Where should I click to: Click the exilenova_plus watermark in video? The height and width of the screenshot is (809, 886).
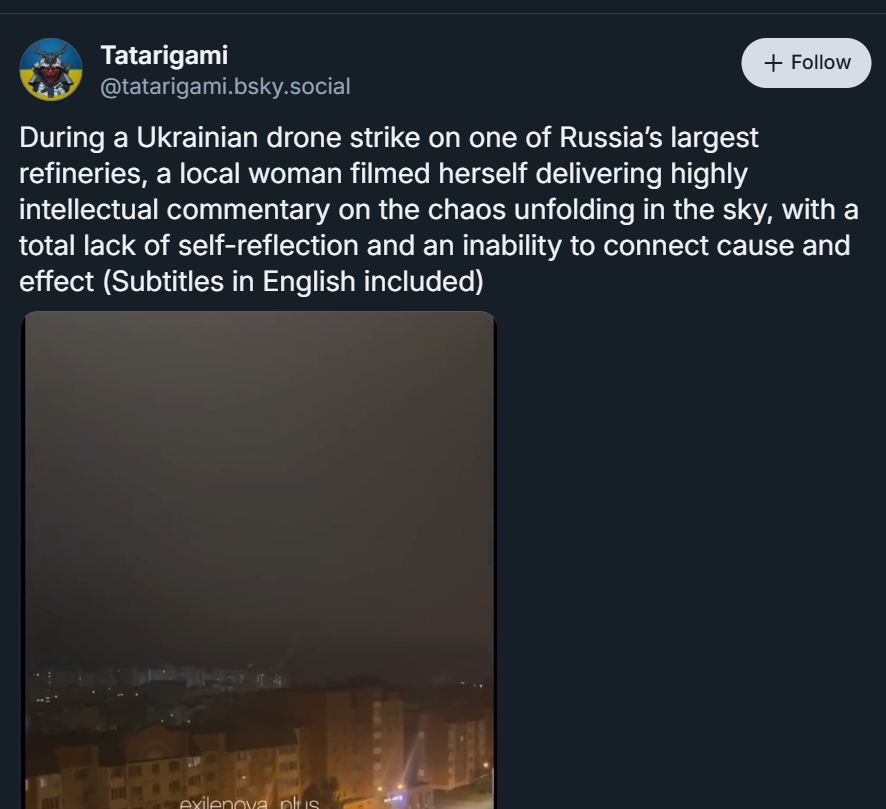coord(248,801)
